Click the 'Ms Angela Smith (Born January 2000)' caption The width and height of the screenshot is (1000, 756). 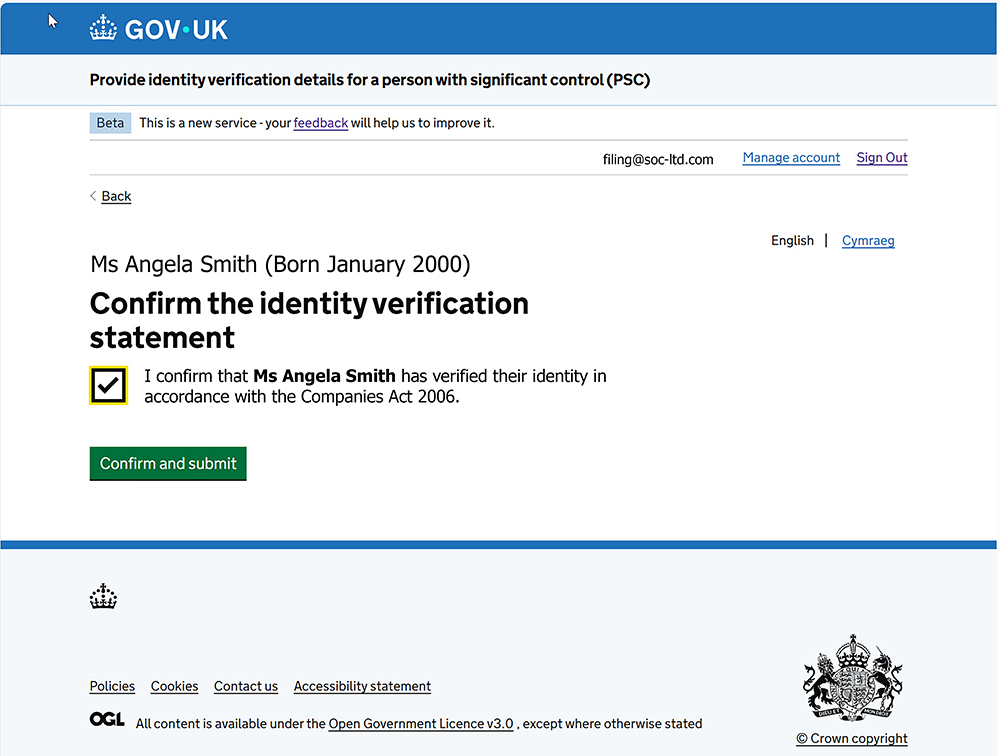280,264
